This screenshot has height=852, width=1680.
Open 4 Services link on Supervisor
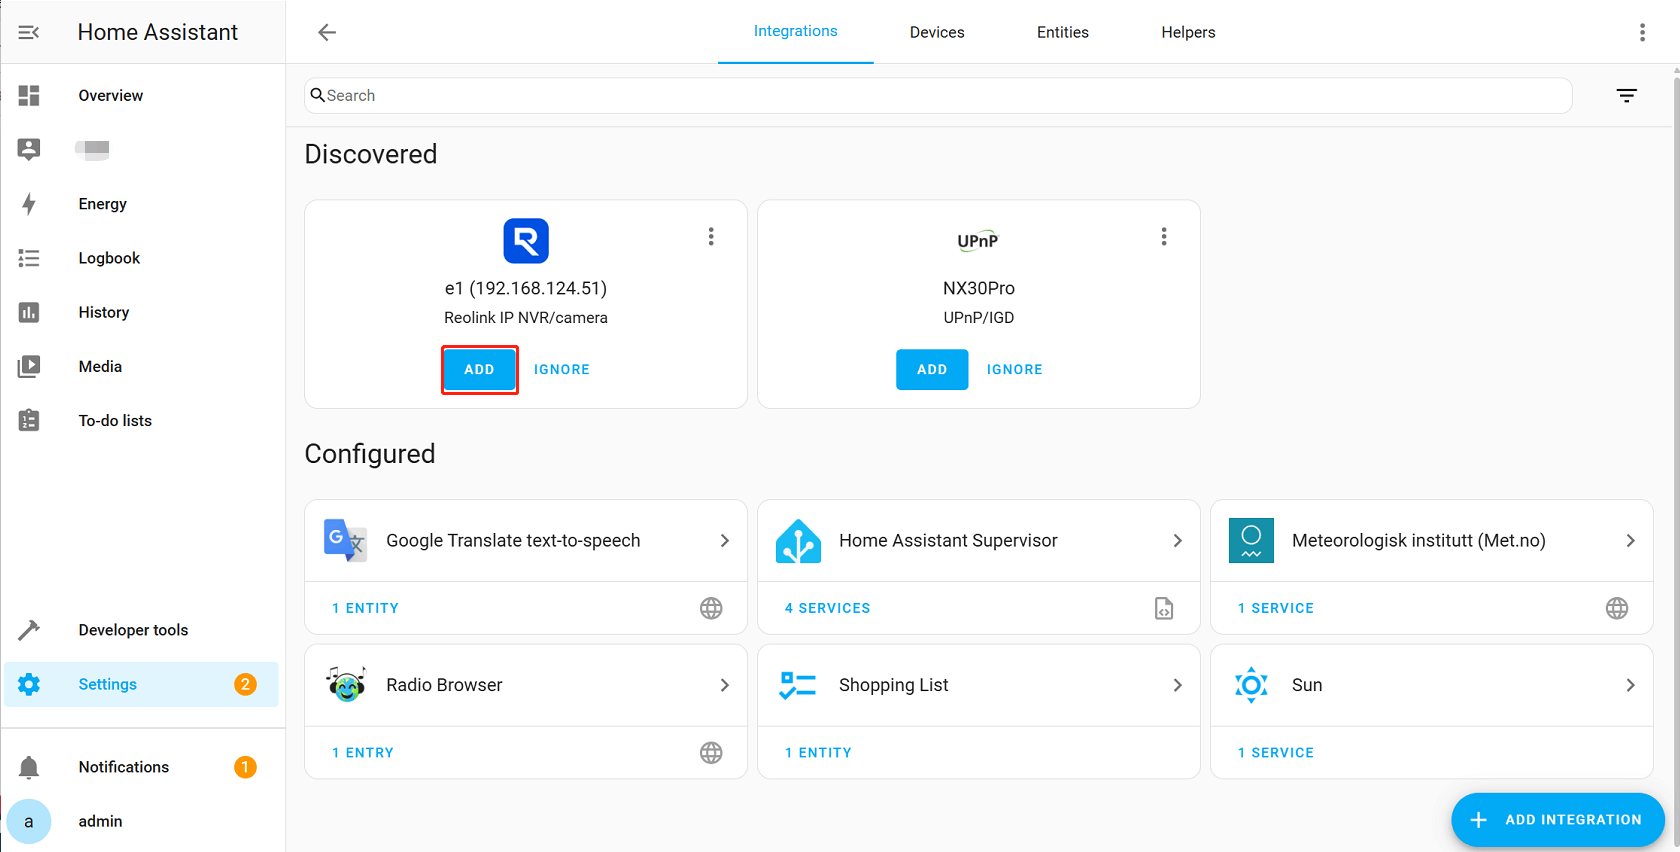[x=828, y=608]
